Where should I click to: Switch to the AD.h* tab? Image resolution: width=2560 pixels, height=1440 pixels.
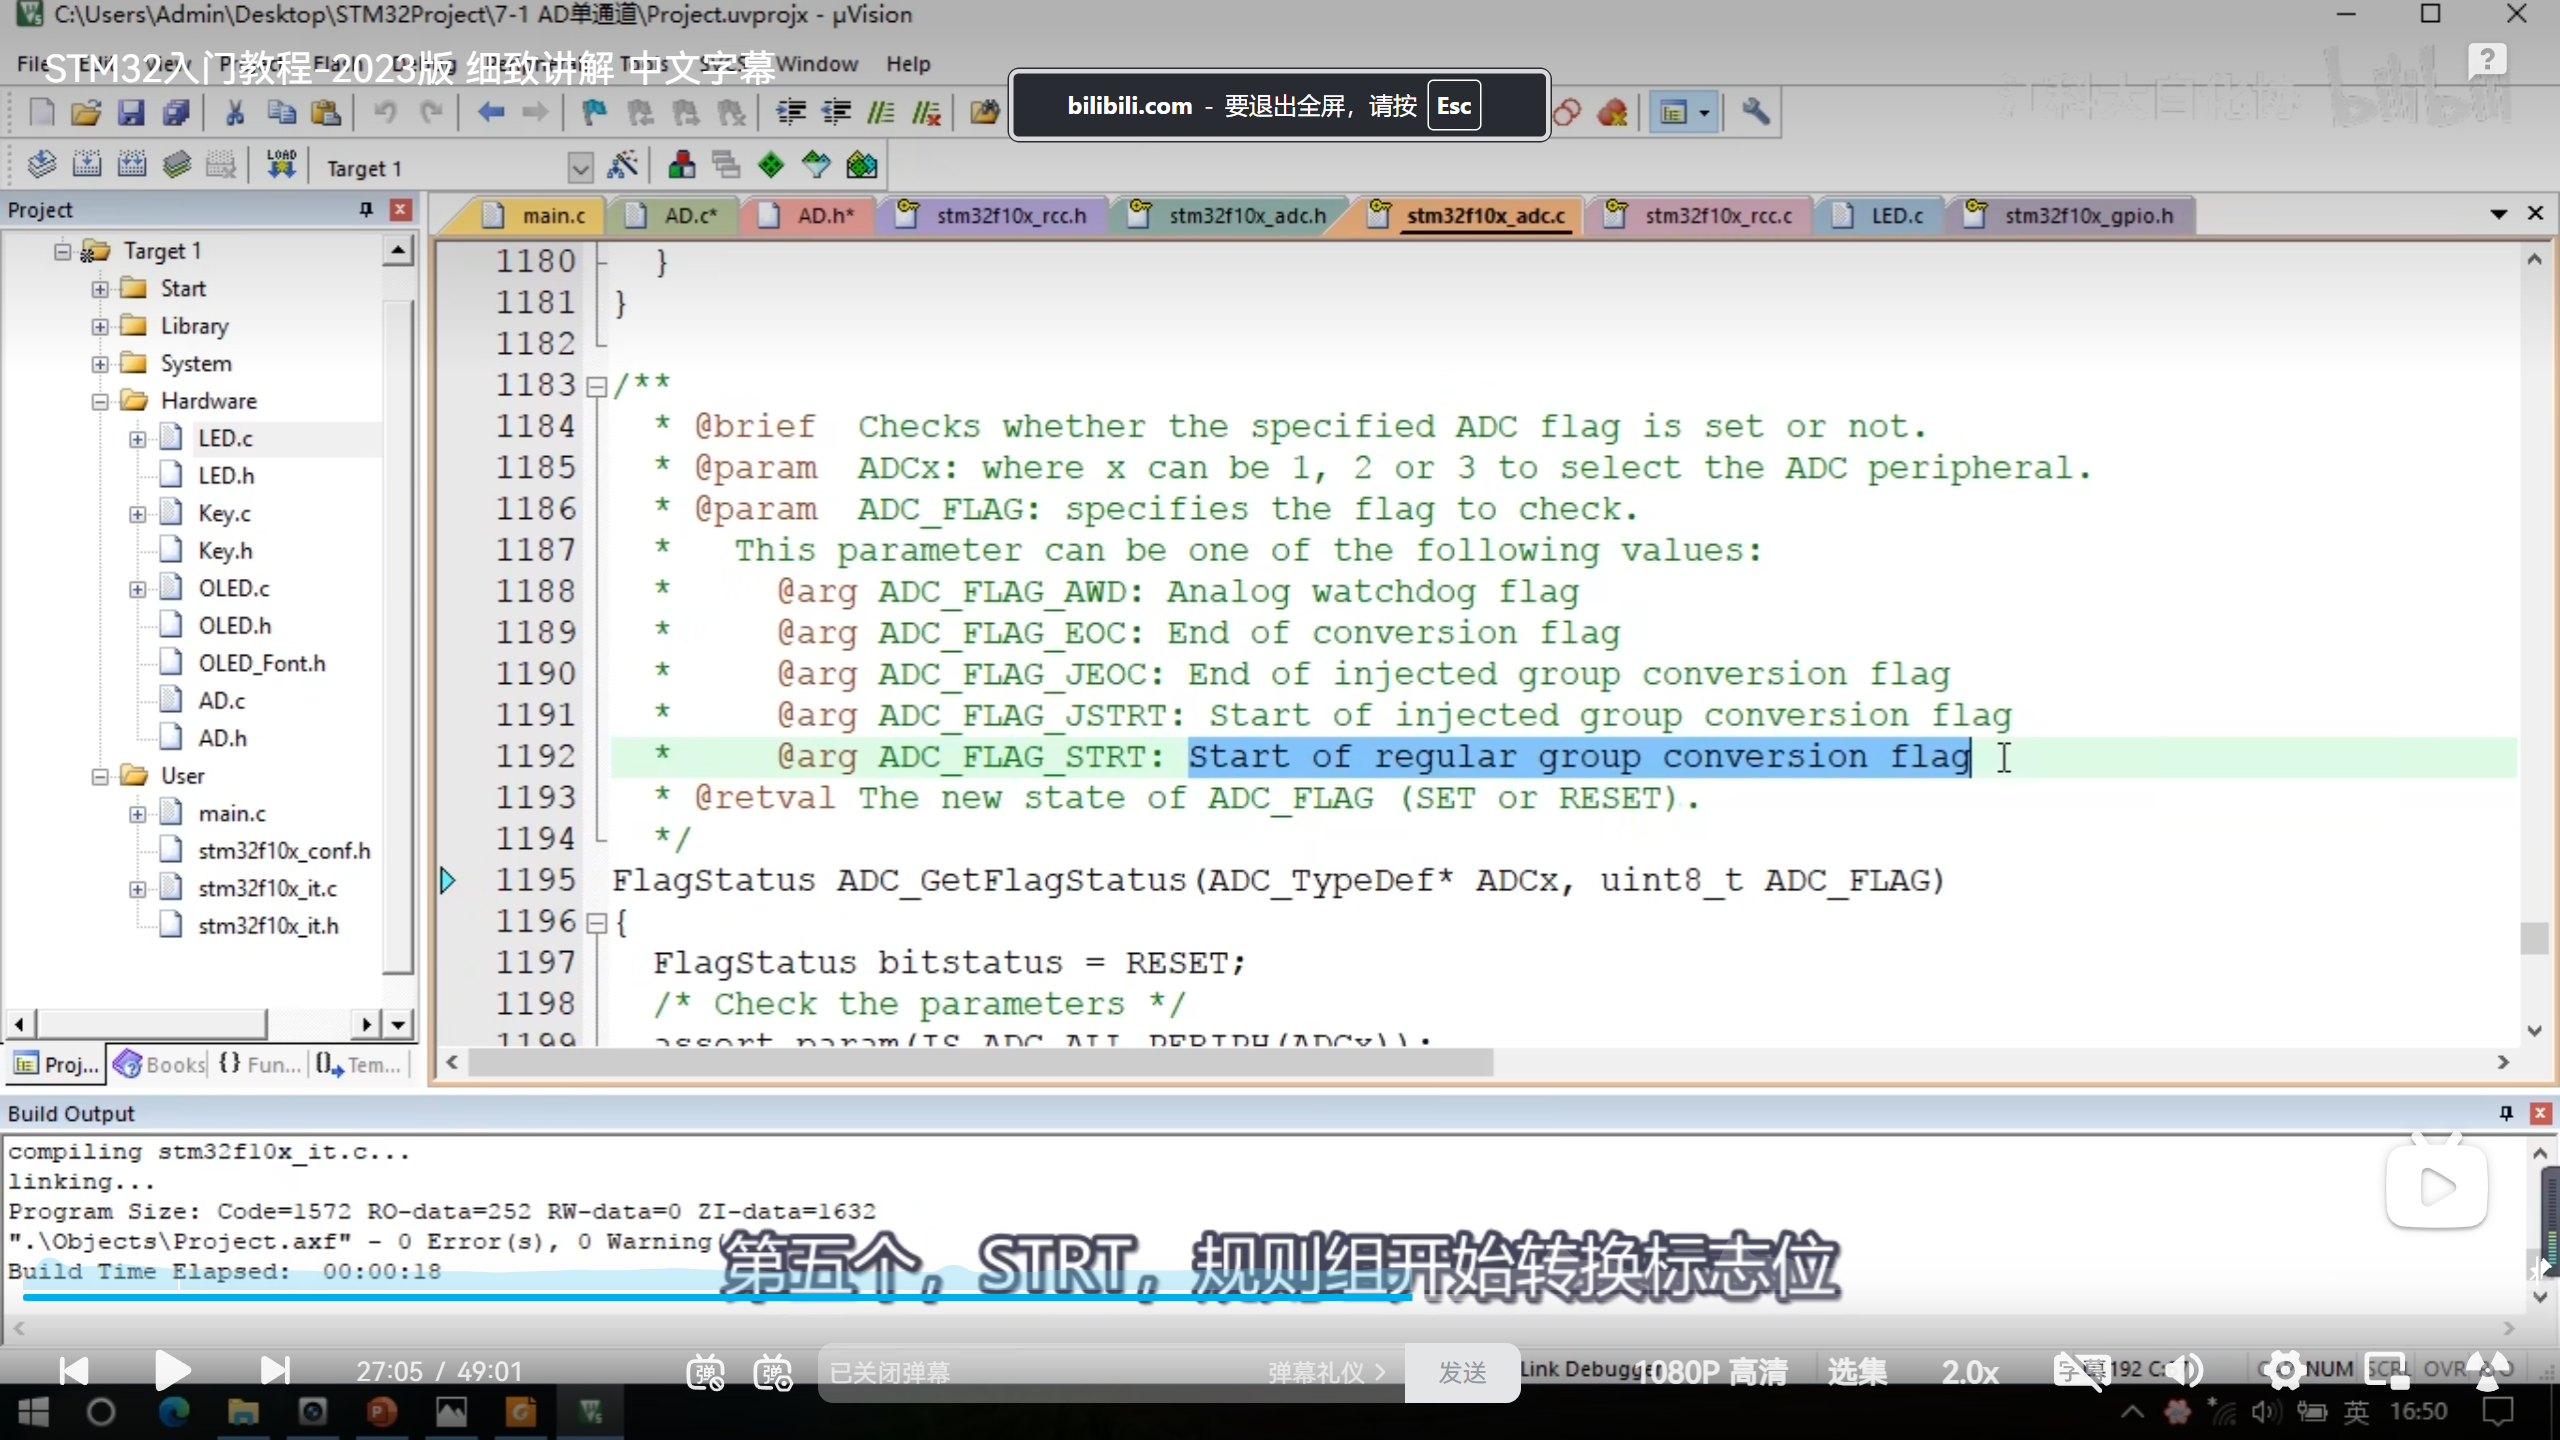click(x=810, y=215)
